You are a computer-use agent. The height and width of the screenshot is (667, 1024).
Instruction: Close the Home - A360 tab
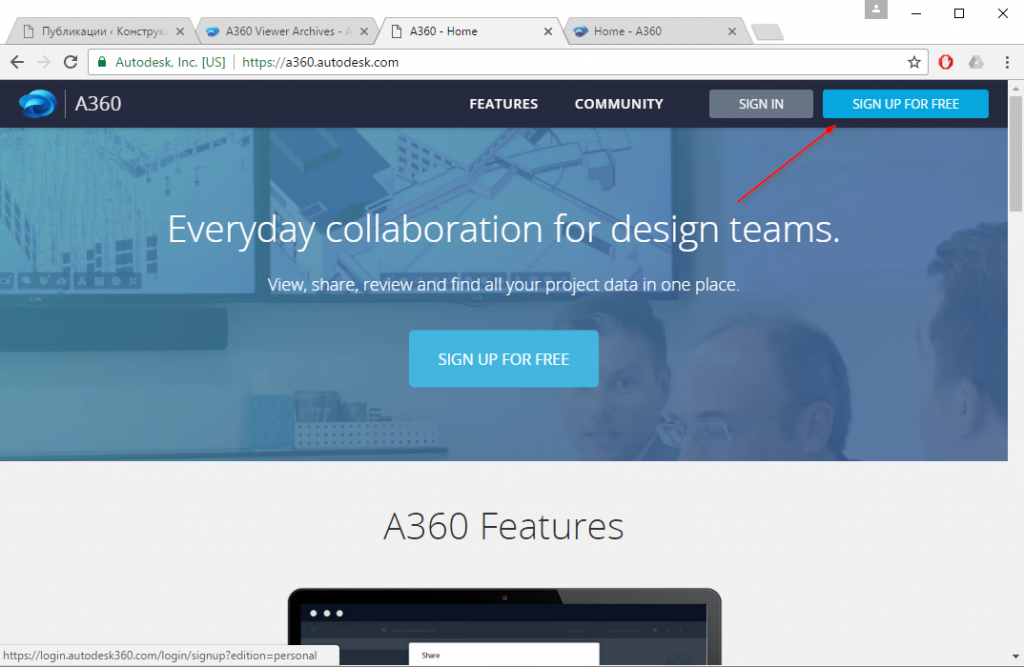pos(732,31)
